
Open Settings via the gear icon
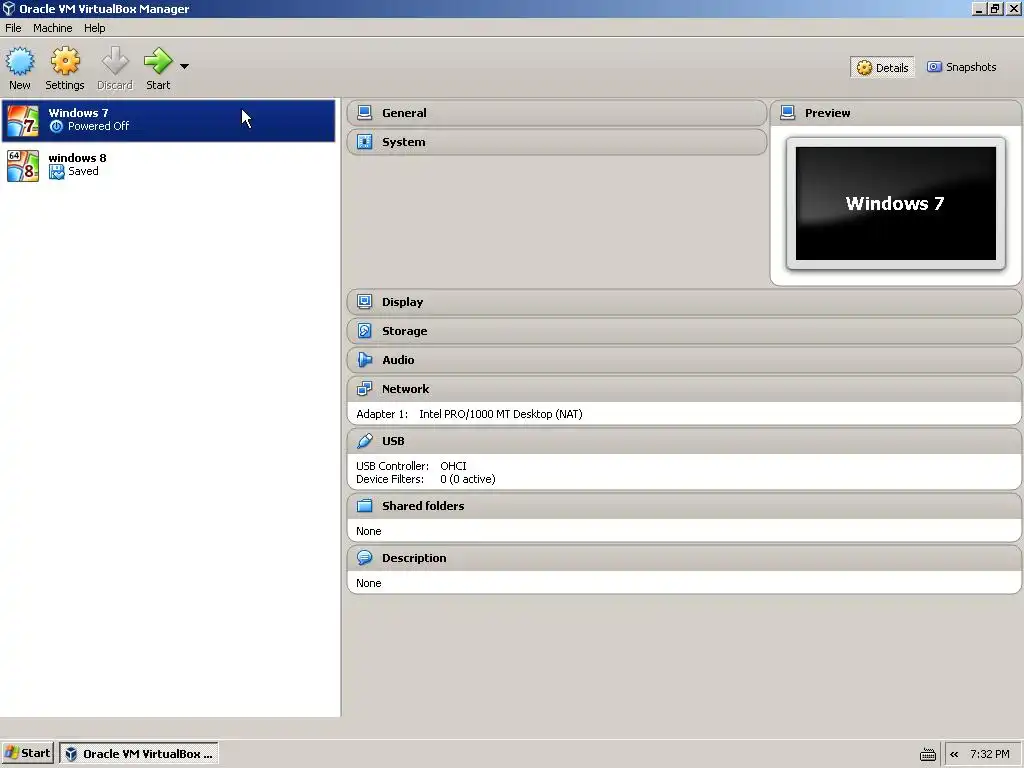coord(65,61)
